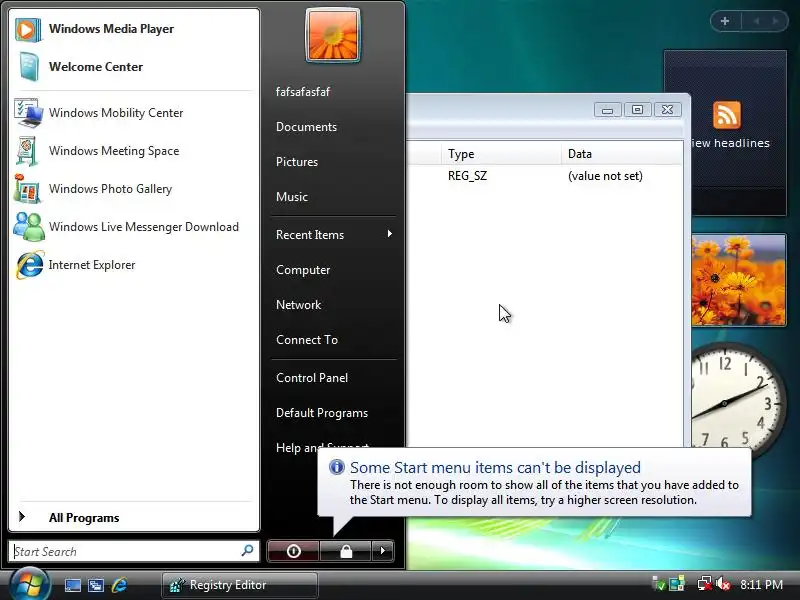Viewport: 800px width, 600px height.
Task: Click Switch between windows in Quick Launch
Action: 95,585
